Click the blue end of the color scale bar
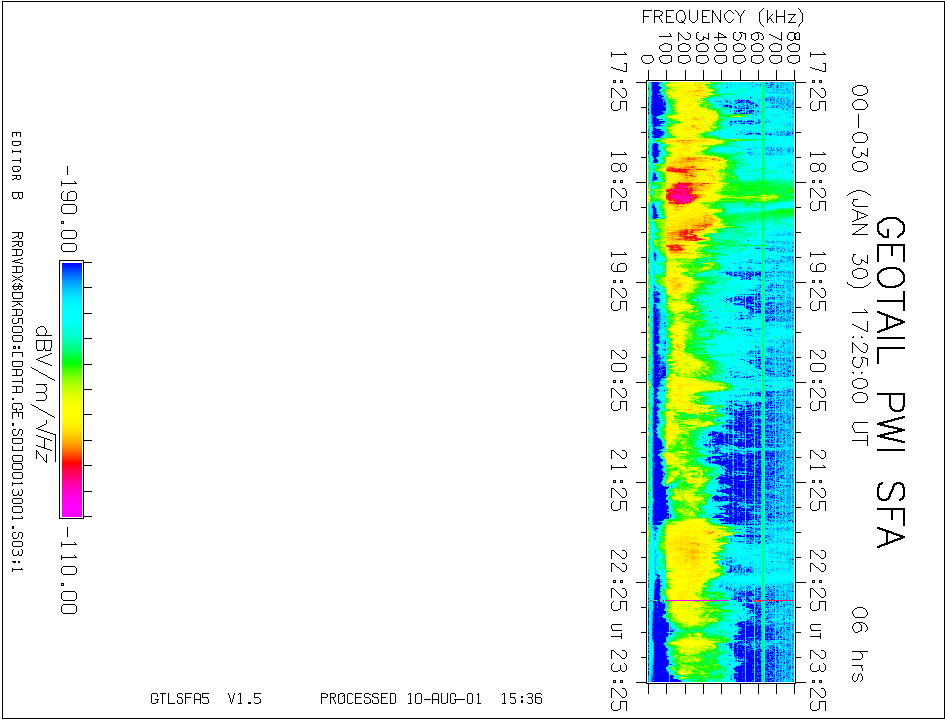Image resolution: width=945 pixels, height=720 pixels. [x=71, y=275]
